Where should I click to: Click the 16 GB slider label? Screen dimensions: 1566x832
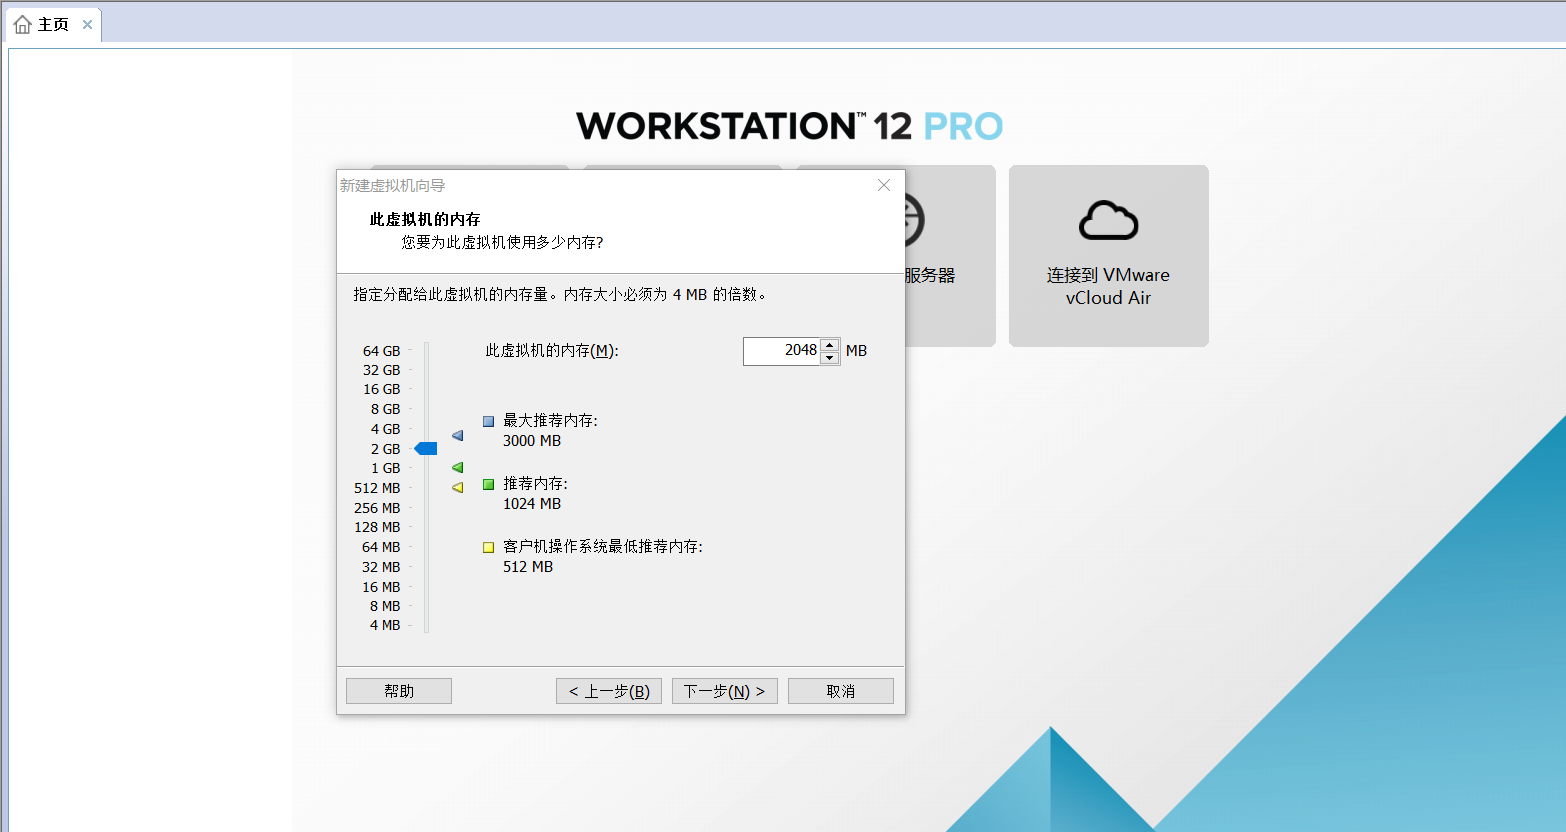tap(381, 389)
